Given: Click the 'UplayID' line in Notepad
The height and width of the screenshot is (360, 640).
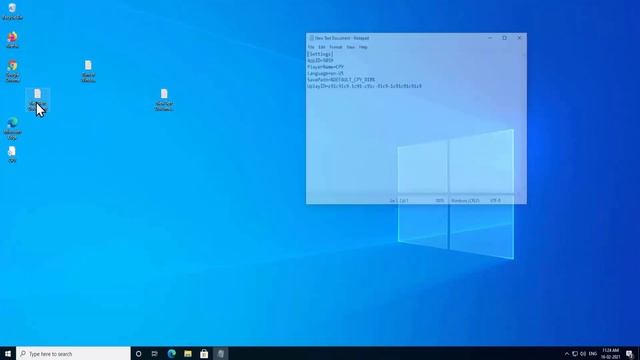Looking at the screenshot, I should pos(364,87).
